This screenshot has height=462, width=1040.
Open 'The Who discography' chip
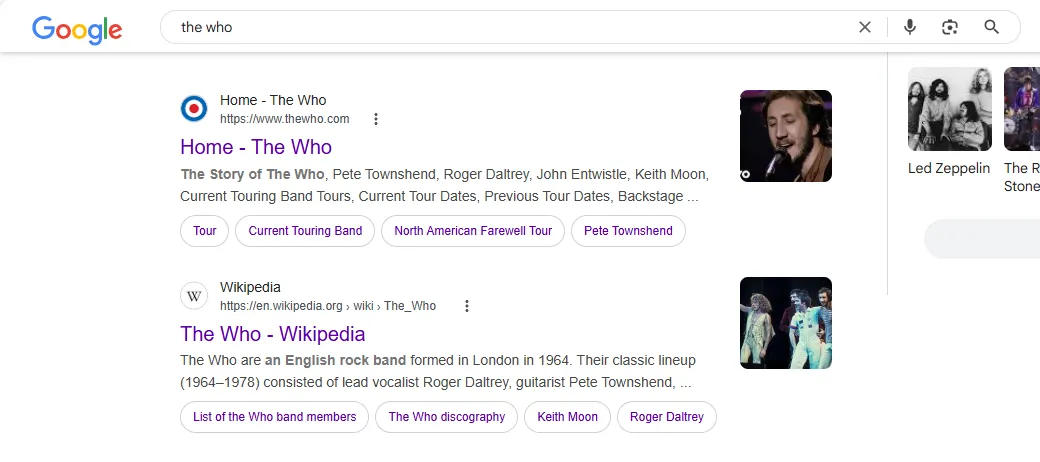(446, 417)
